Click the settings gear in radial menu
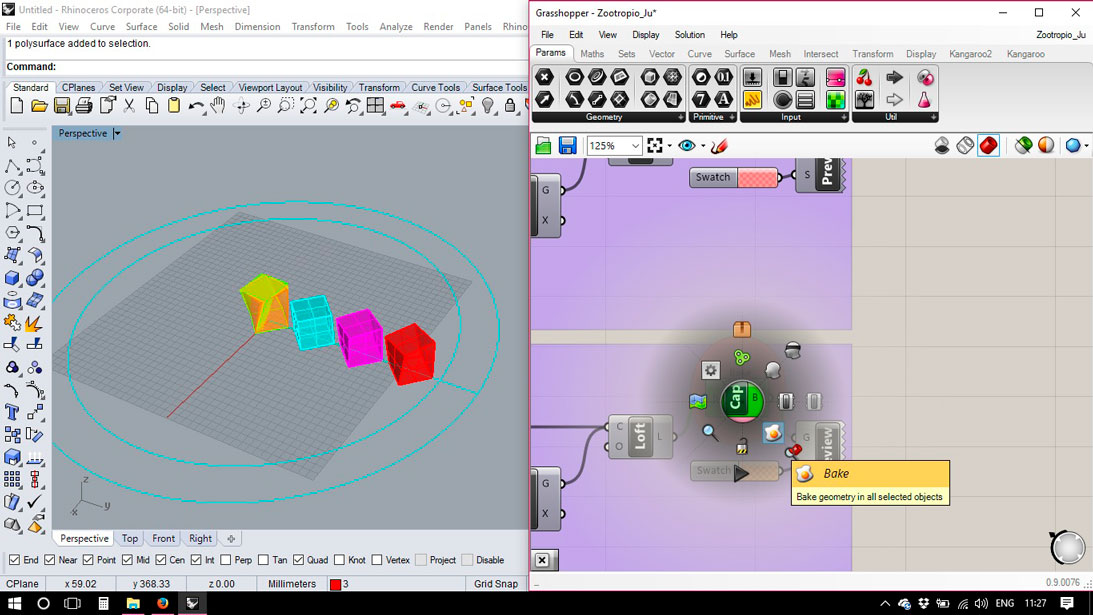This screenshot has width=1093, height=615. [x=710, y=370]
